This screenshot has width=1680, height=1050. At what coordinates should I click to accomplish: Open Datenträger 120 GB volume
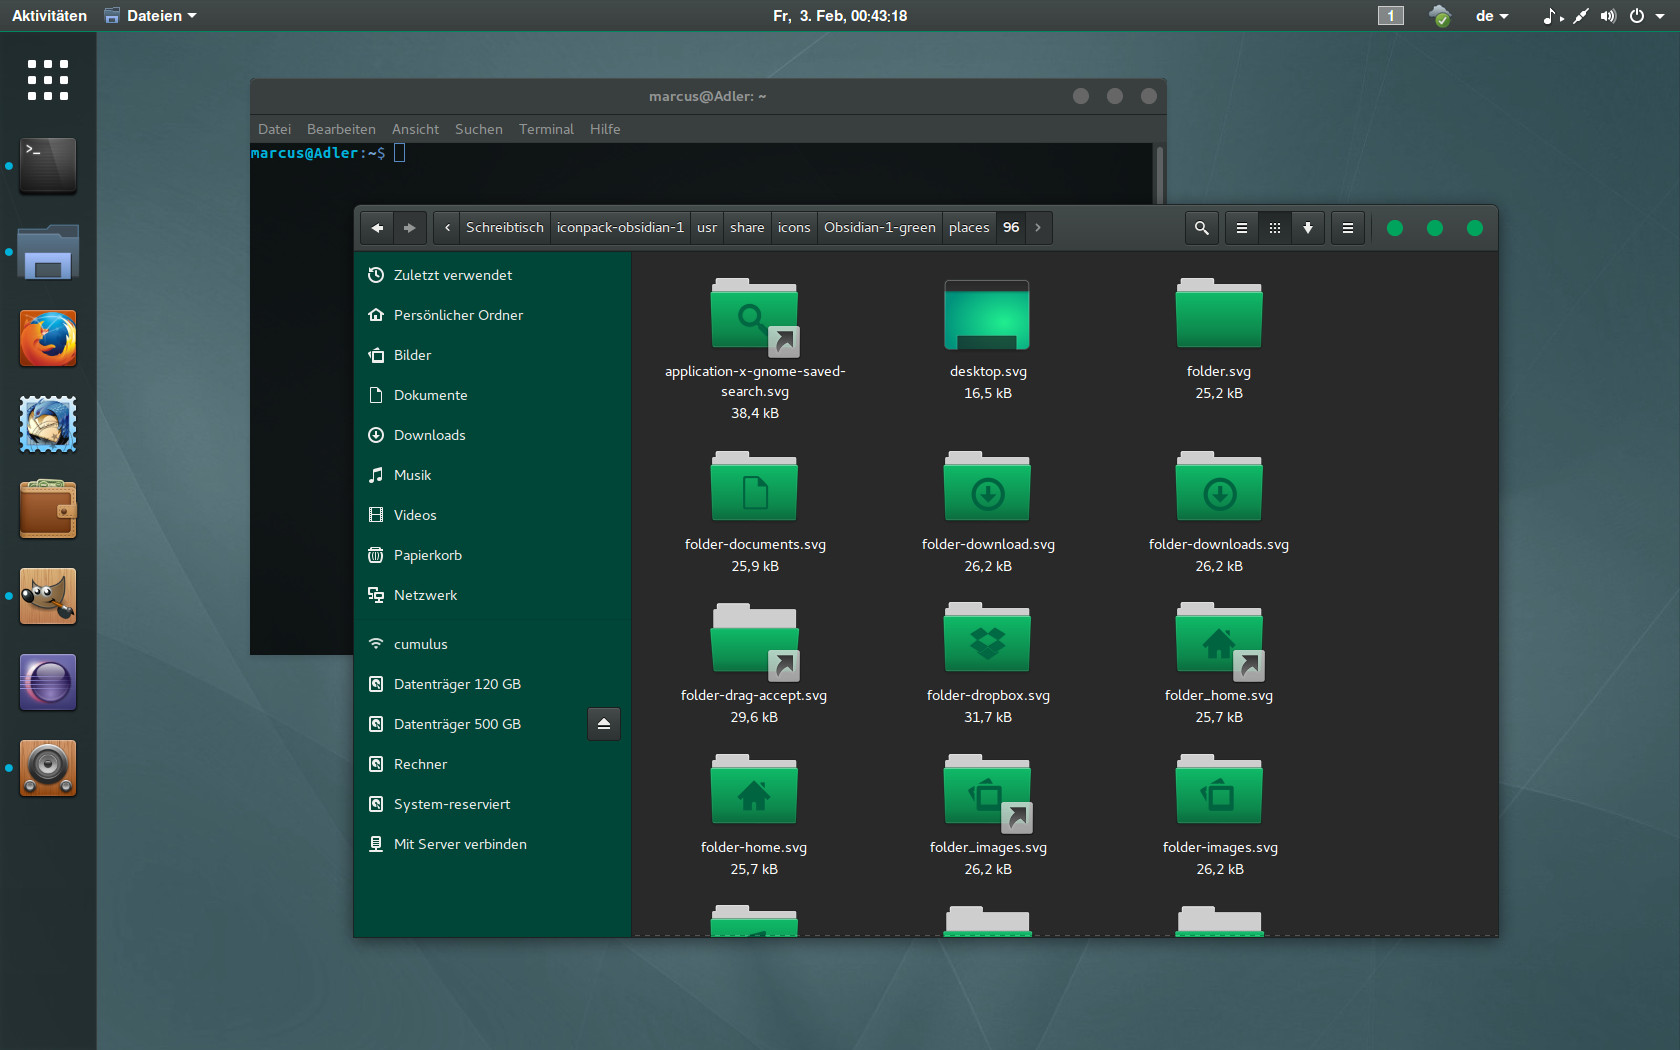pos(492,684)
